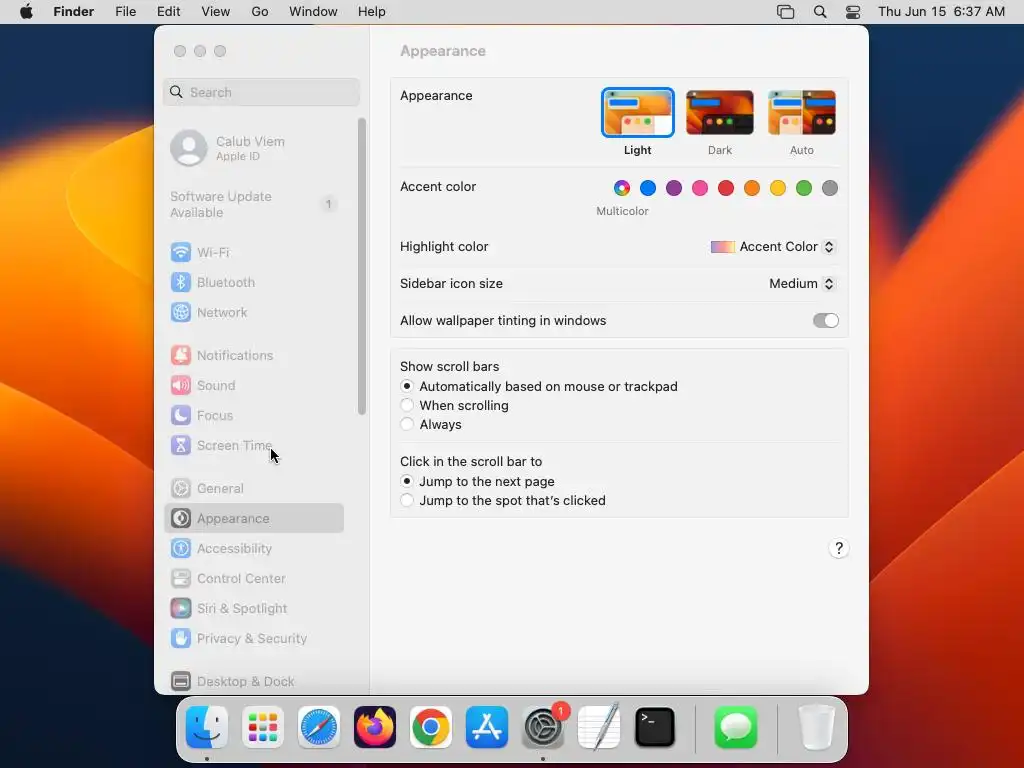Viewport: 1024px width, 768px height.
Task: Launch Terminal from the Dock
Action: point(654,727)
